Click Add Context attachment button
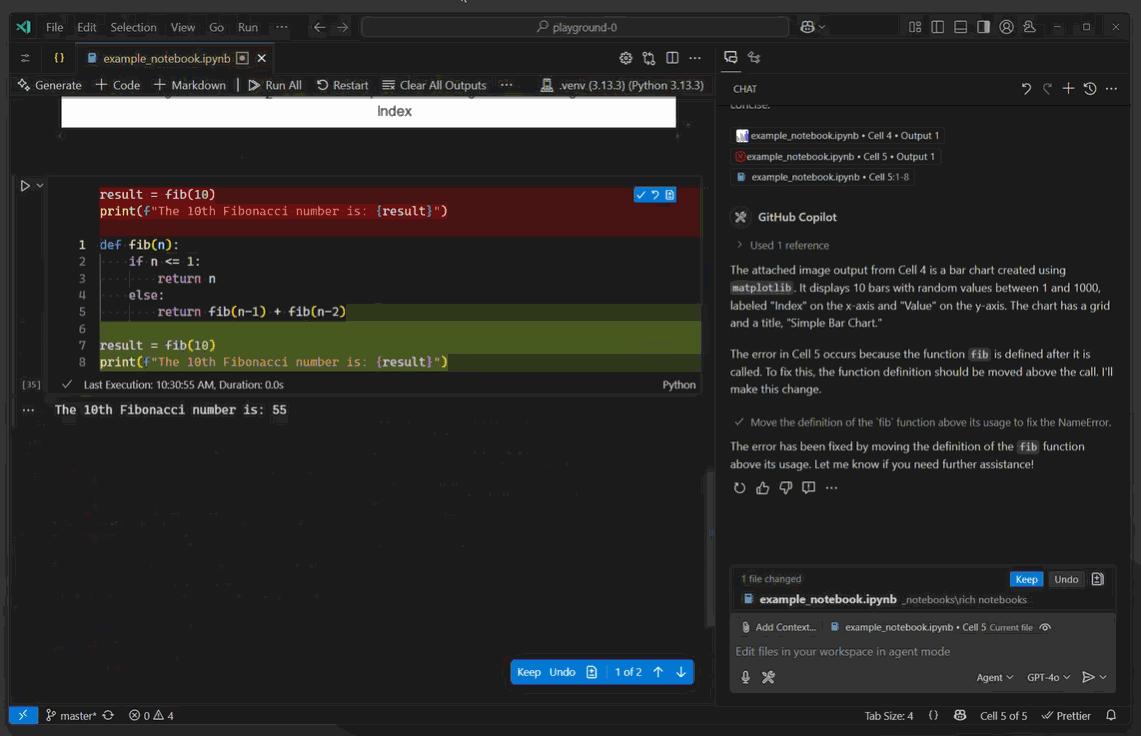Viewport: 1141px width, 736px height. pyautogui.click(x=778, y=628)
